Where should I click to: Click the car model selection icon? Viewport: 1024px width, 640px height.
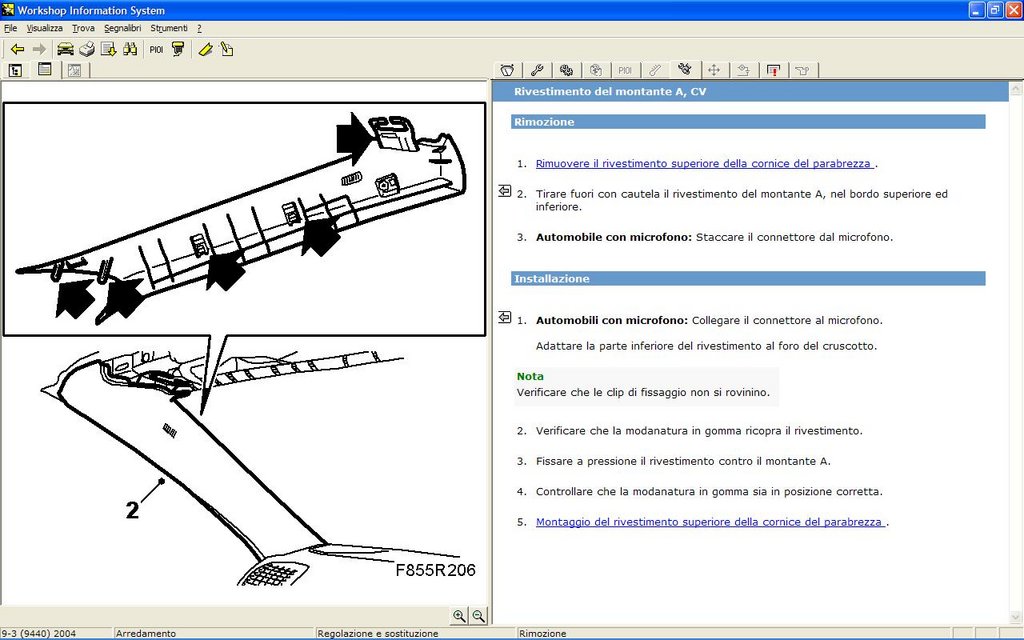pyautogui.click(x=65, y=49)
